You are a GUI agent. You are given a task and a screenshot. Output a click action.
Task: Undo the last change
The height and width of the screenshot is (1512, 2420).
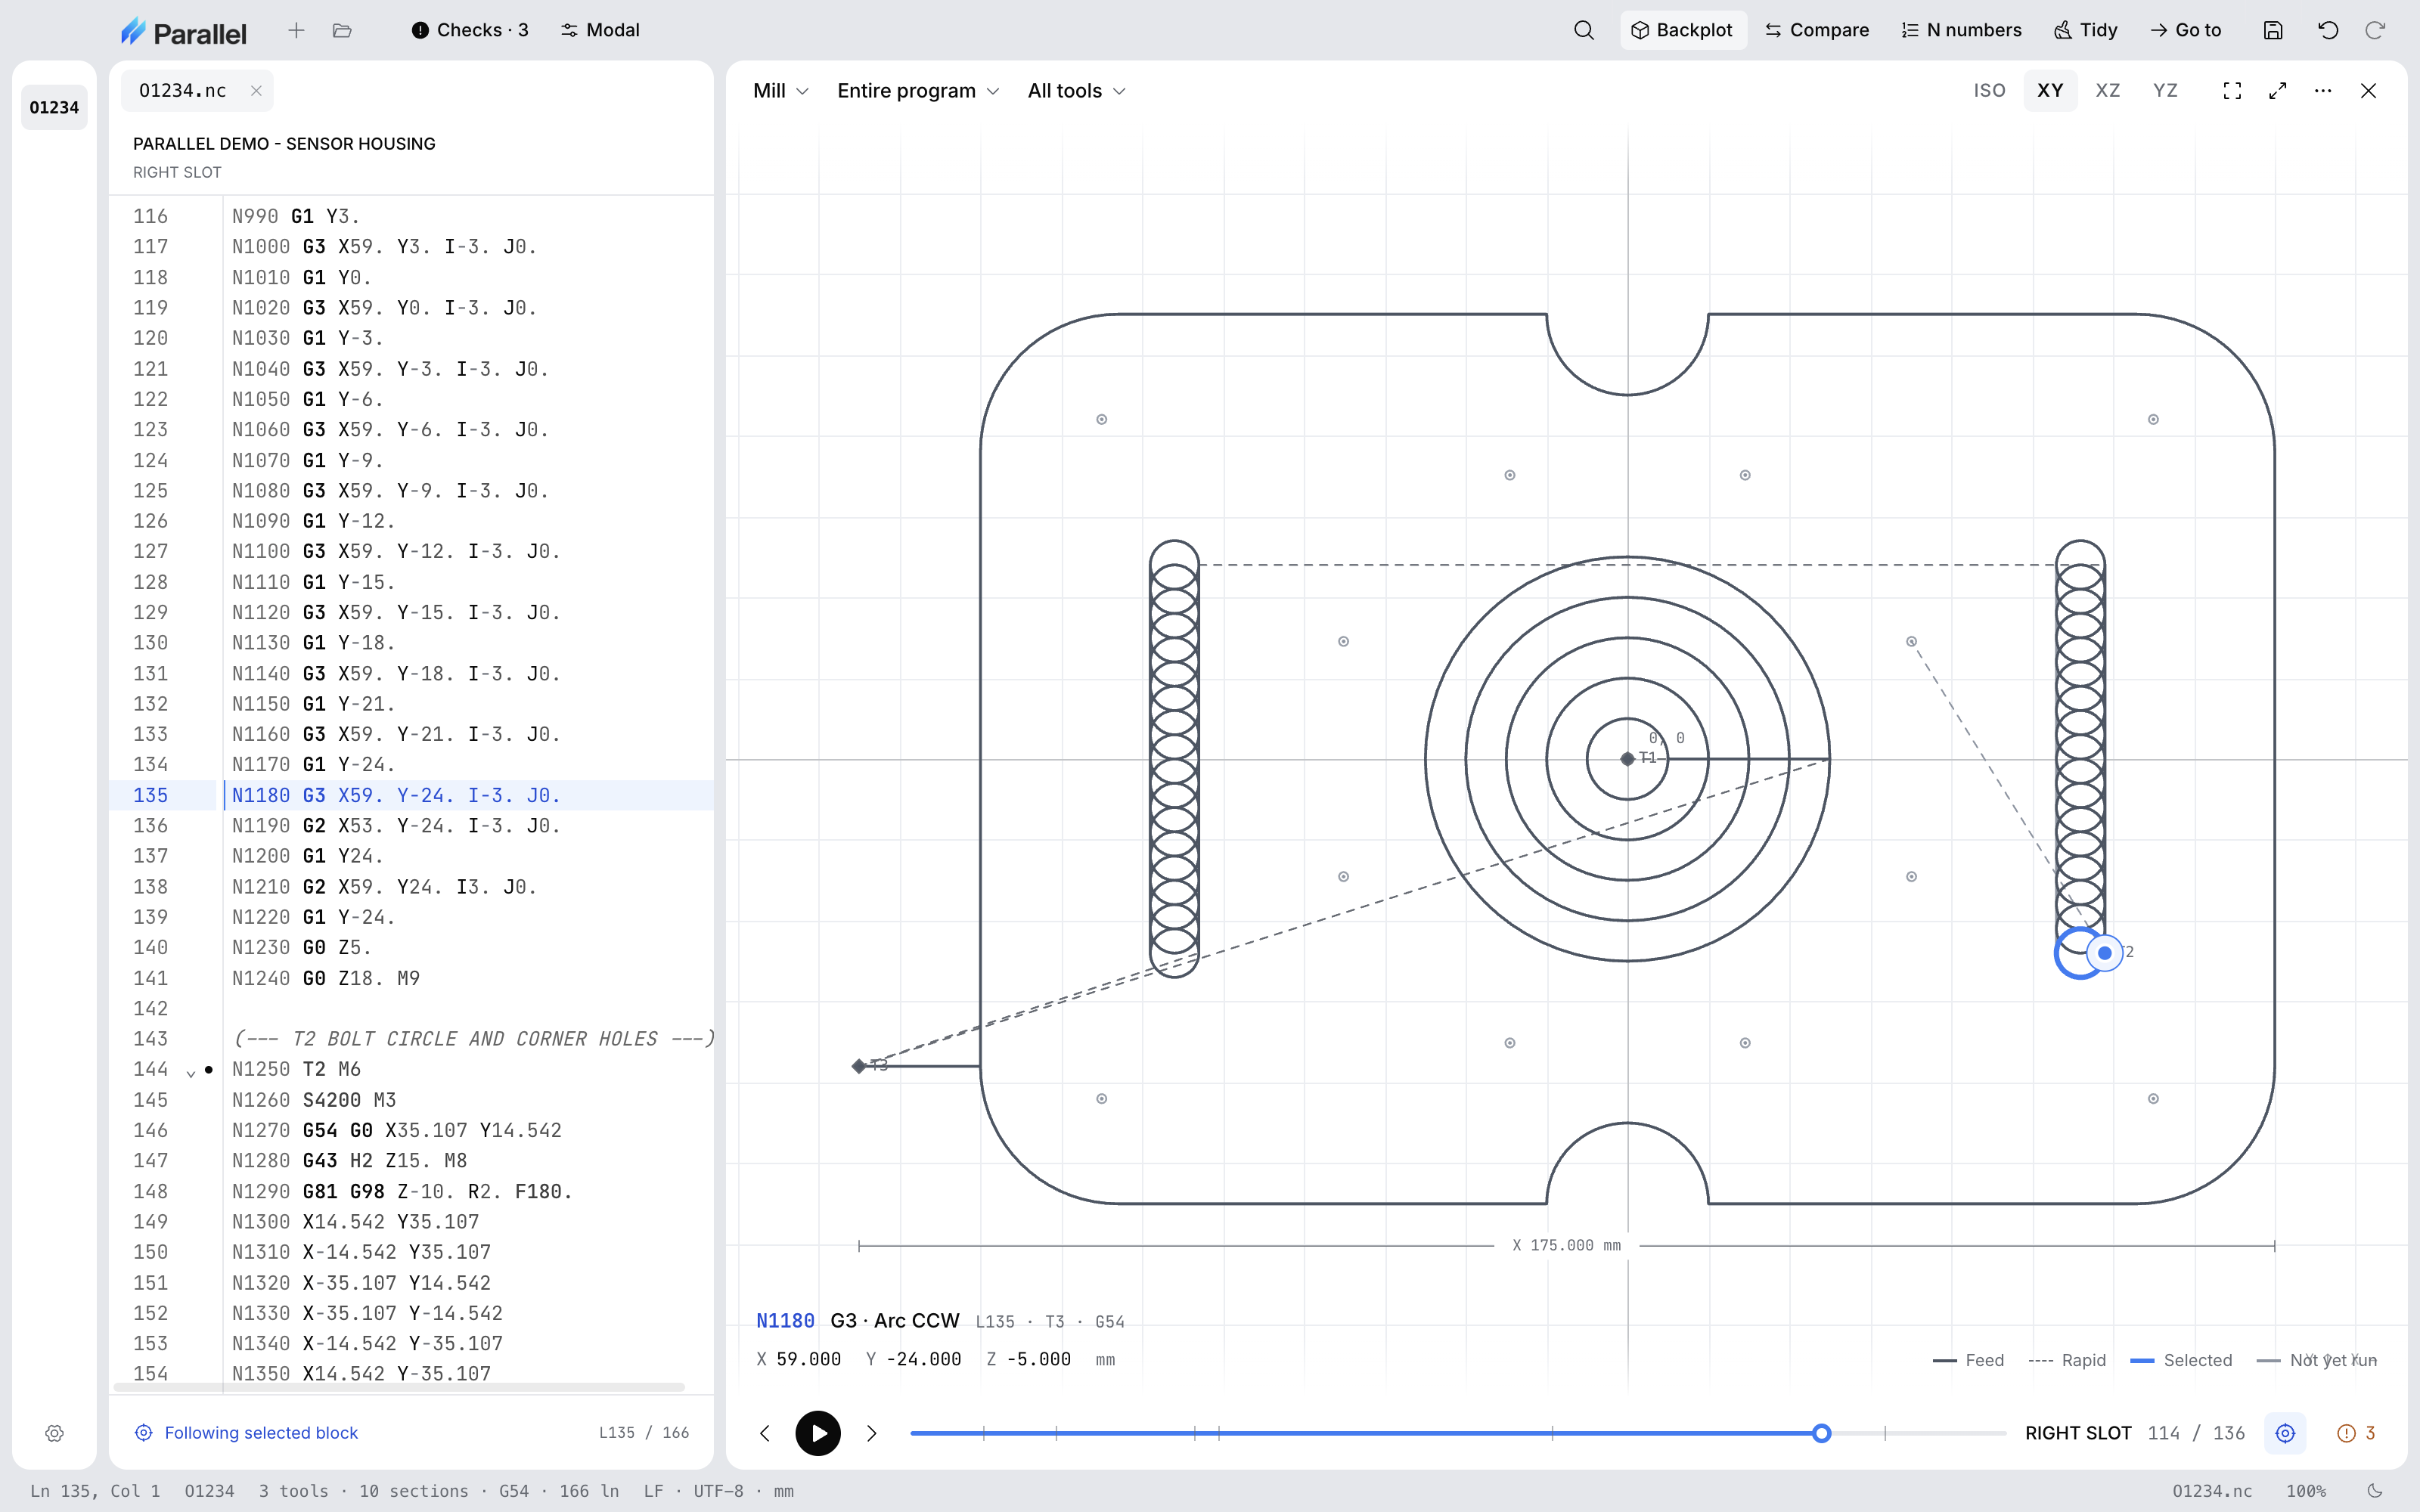click(2328, 31)
